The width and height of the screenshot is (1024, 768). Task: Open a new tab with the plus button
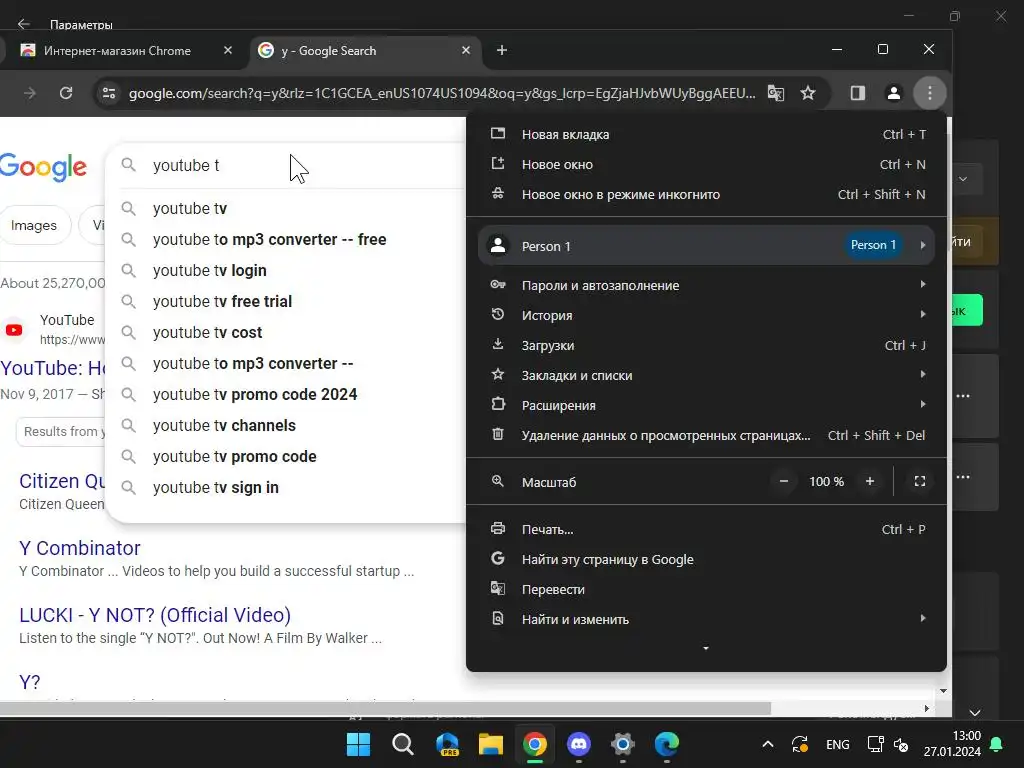pos(502,50)
